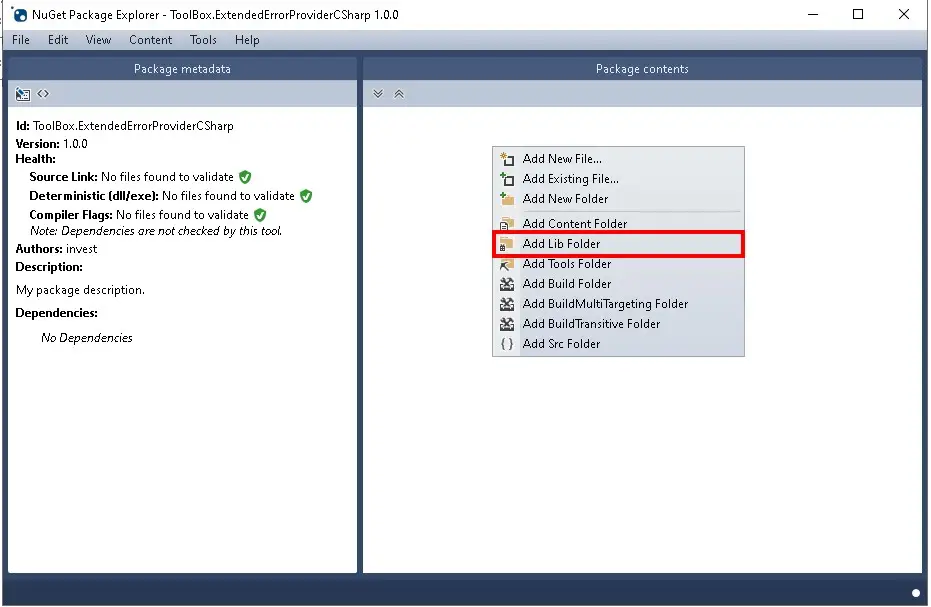Minimize the NuGet Package Explorer window
The height and width of the screenshot is (607, 931).
click(x=813, y=14)
